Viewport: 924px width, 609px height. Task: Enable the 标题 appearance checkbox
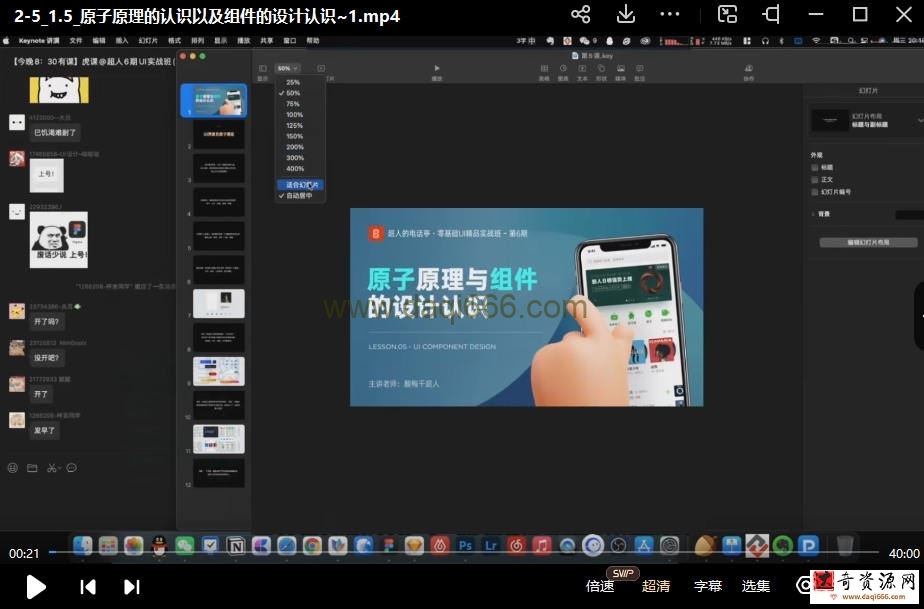click(816, 167)
